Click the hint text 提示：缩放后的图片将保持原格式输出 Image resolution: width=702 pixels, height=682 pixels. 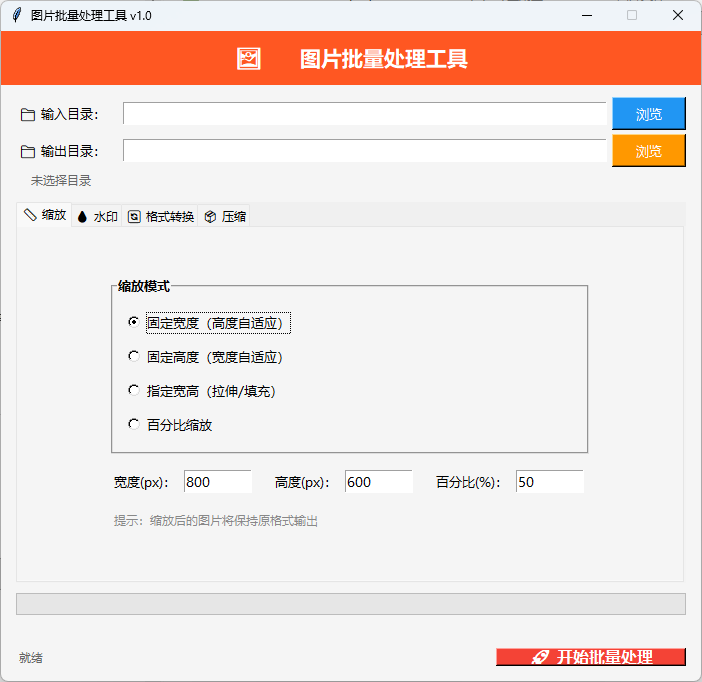coord(216,521)
